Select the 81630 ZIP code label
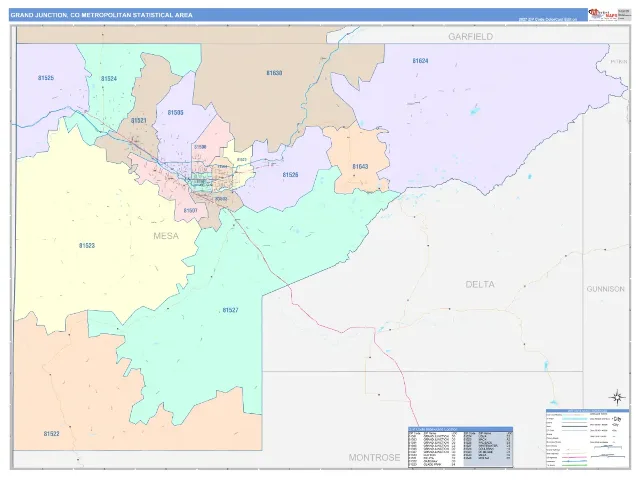Screen dimensions: 640x480 (x=274, y=73)
